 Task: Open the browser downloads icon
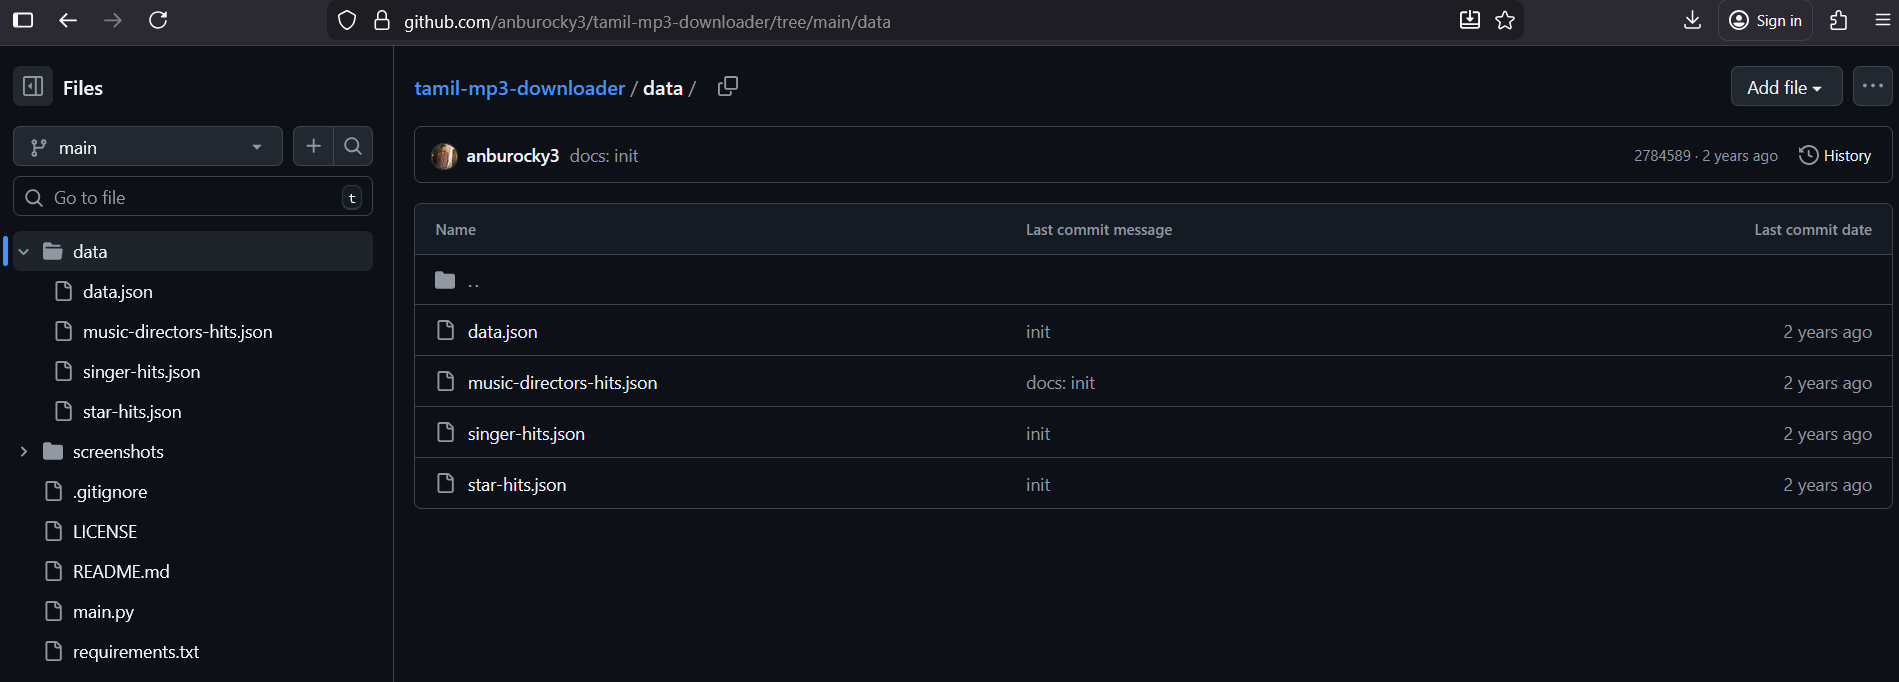pos(1692,21)
